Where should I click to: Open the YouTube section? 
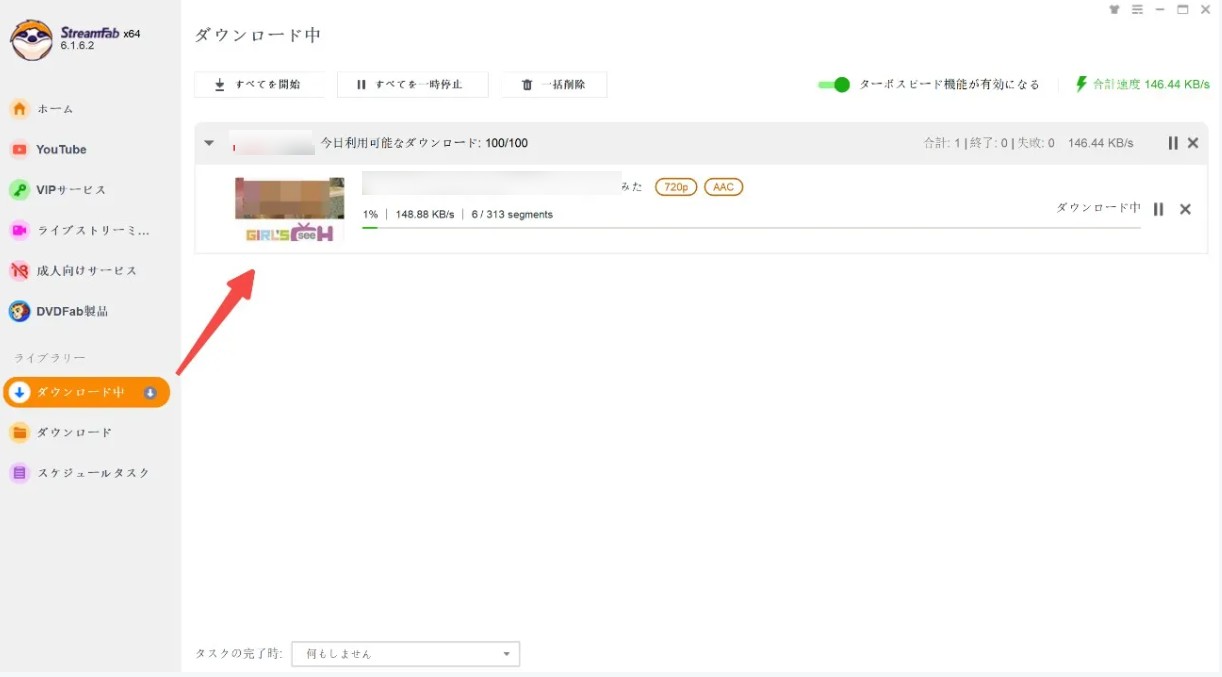tap(61, 149)
